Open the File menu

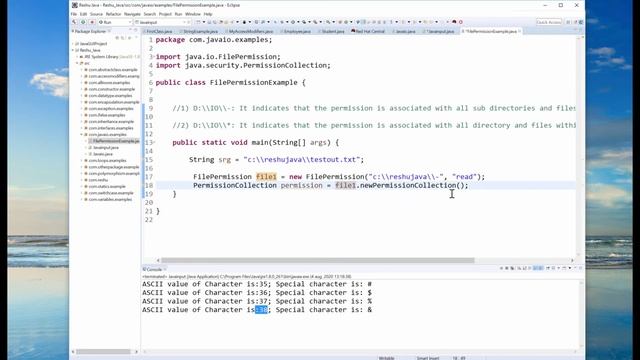74,14
